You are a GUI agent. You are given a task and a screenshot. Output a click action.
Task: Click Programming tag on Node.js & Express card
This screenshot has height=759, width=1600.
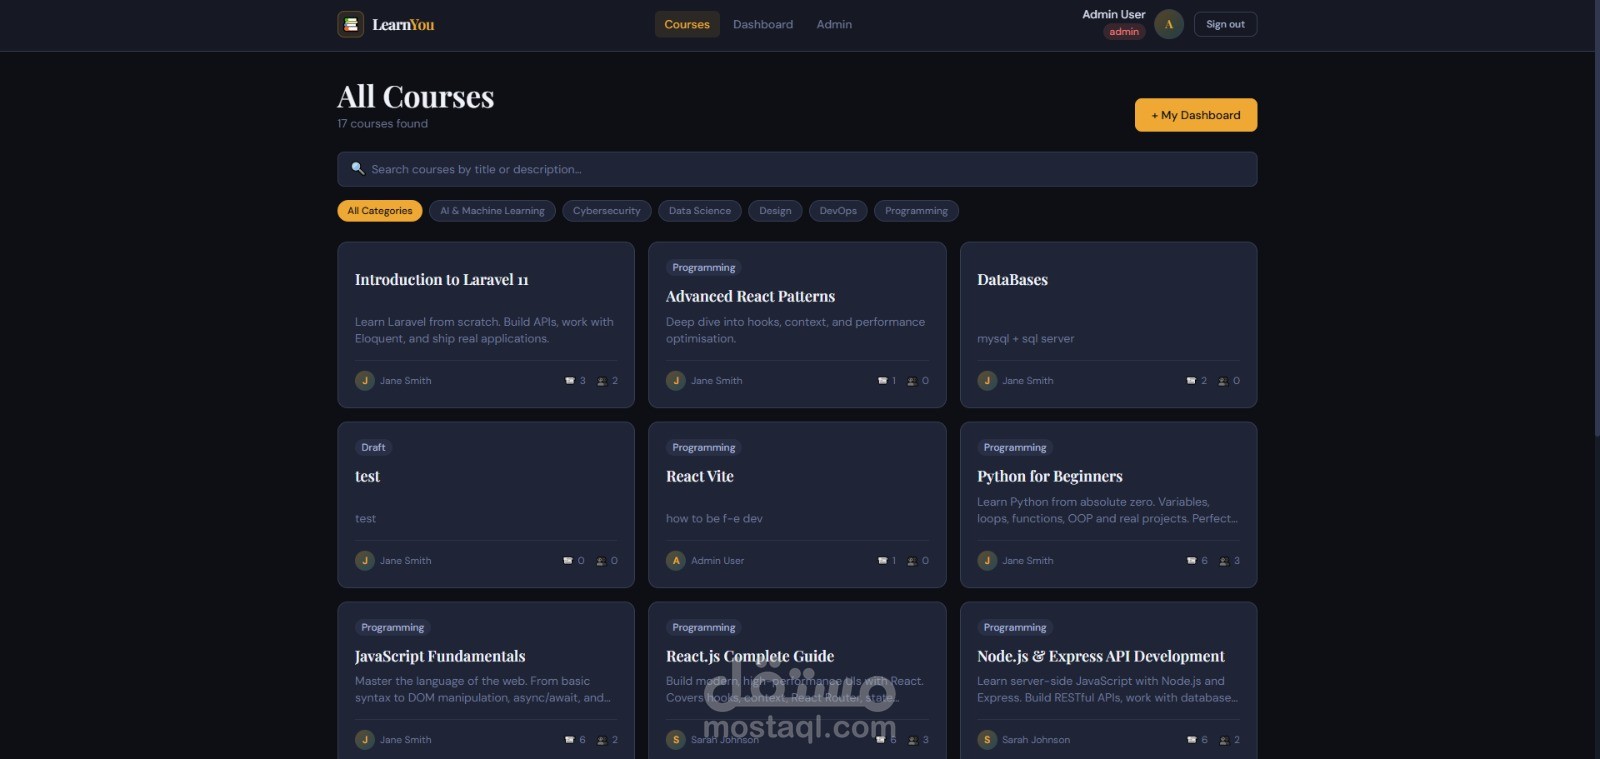click(x=1015, y=627)
